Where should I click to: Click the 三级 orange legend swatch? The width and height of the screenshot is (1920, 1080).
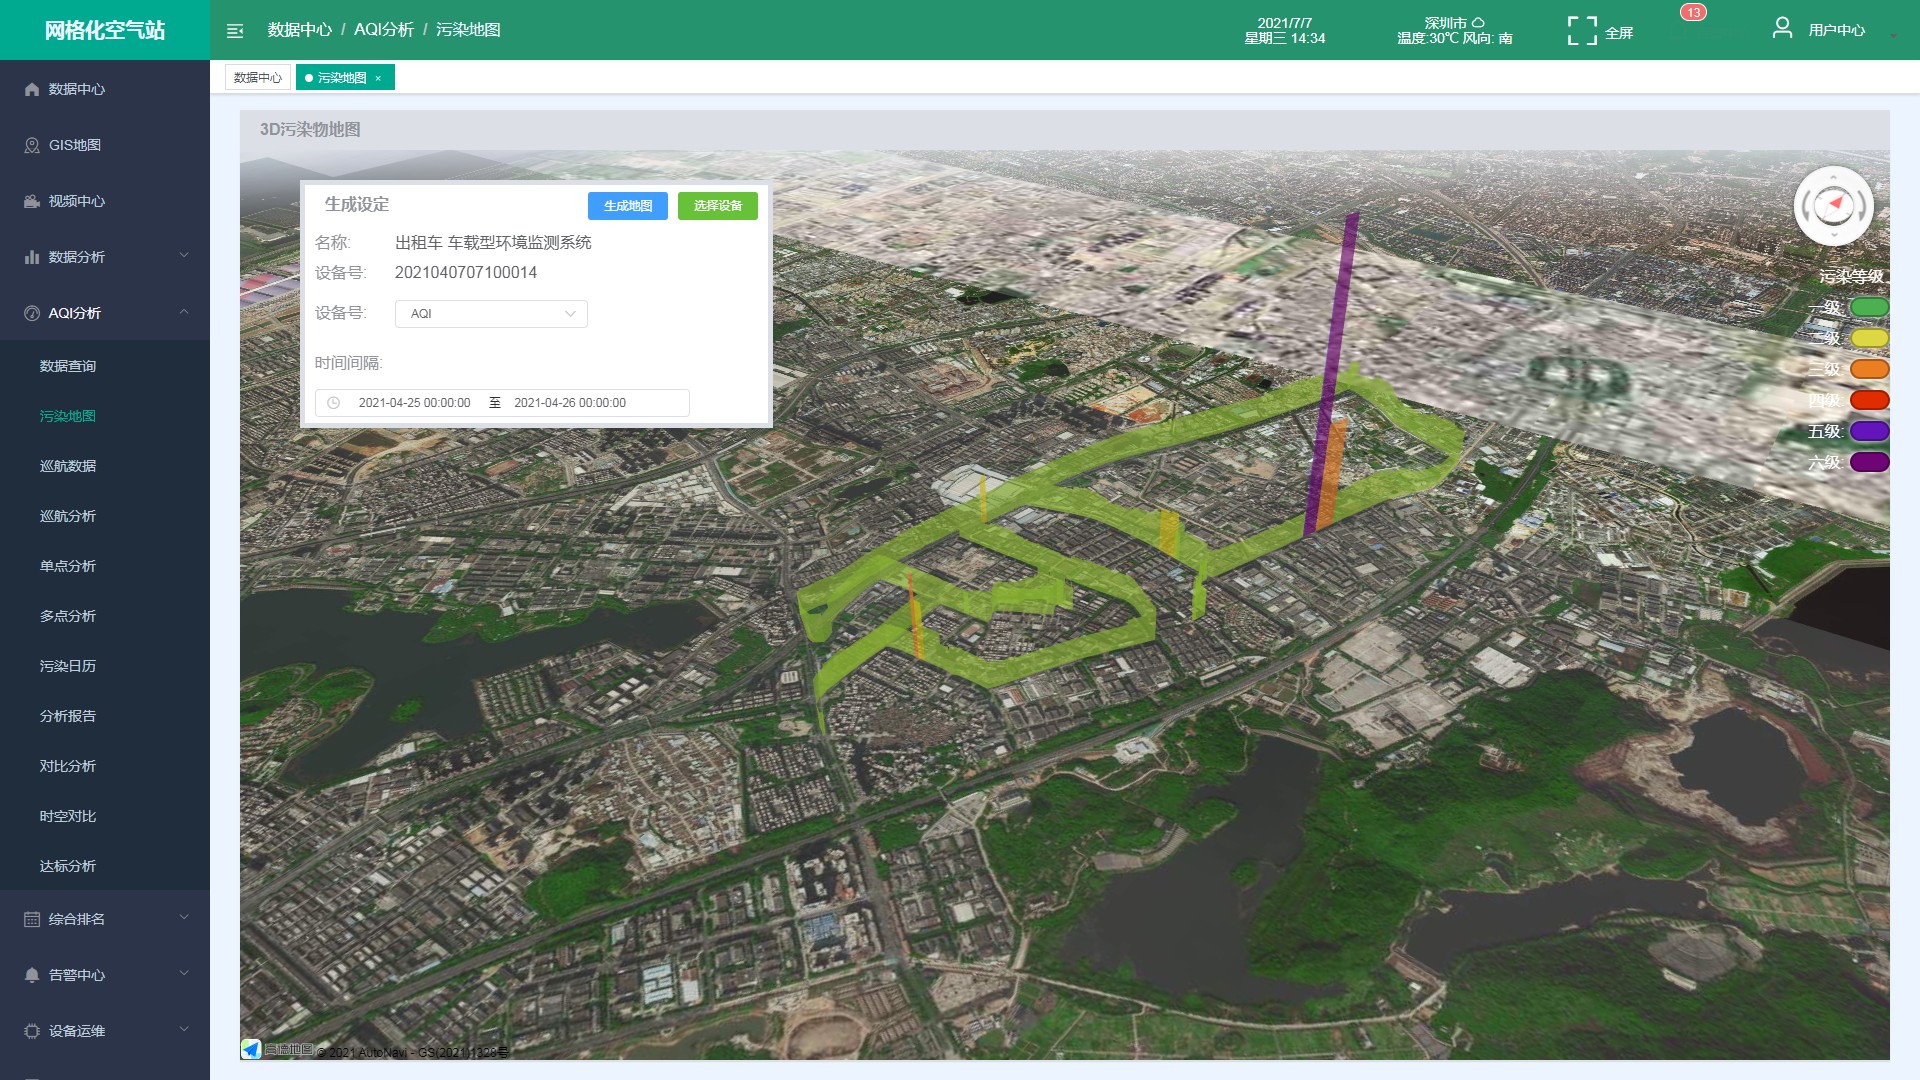coord(1869,369)
